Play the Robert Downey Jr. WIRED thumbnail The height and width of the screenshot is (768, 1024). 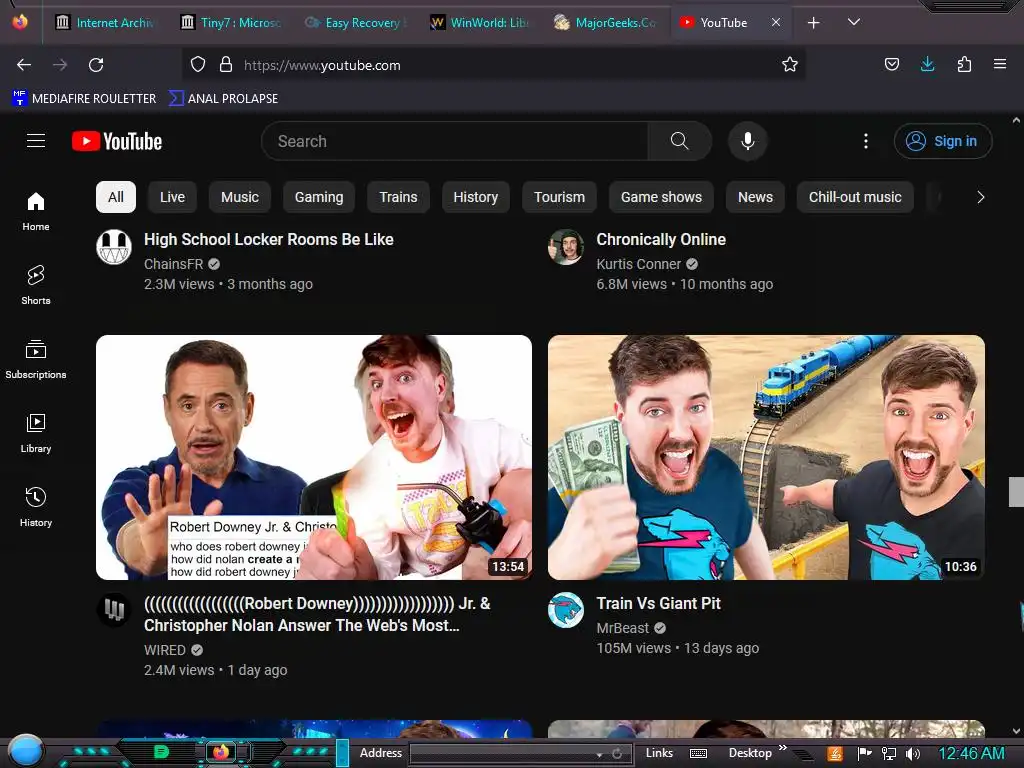pos(313,457)
